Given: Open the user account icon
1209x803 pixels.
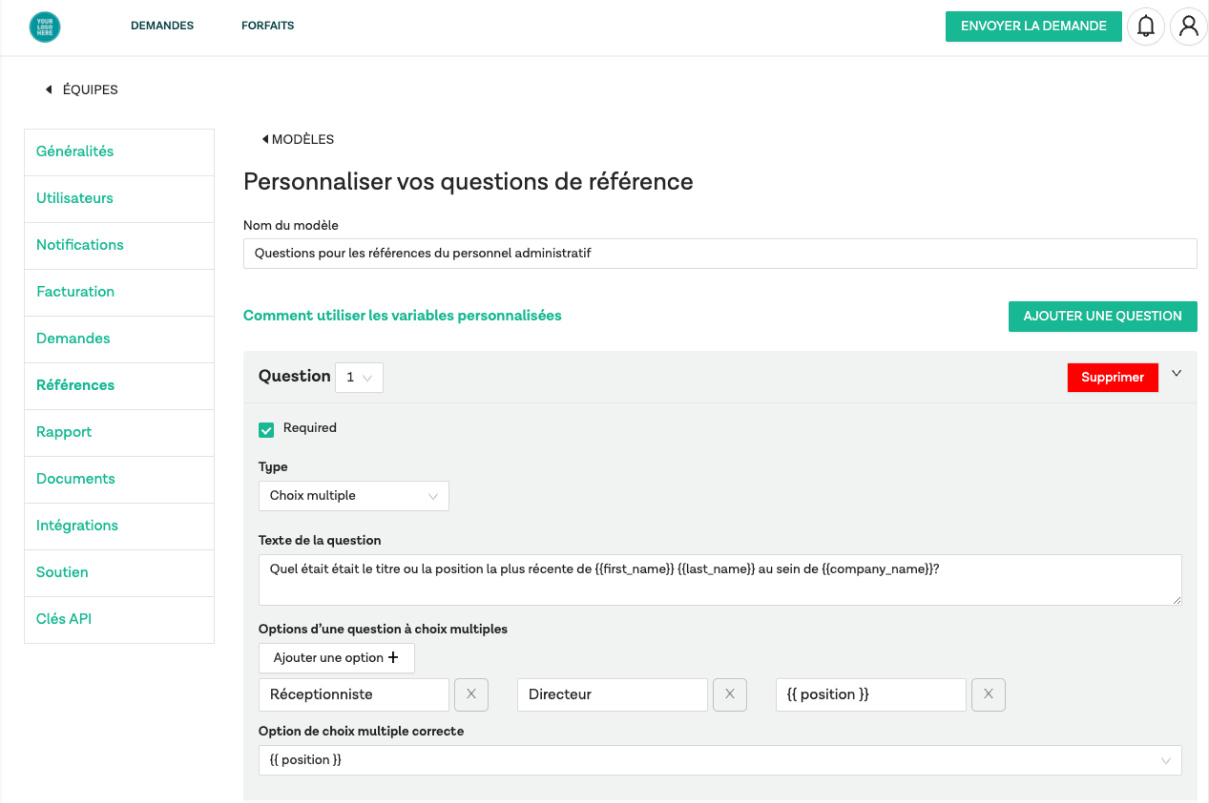Looking at the screenshot, I should (1188, 26).
